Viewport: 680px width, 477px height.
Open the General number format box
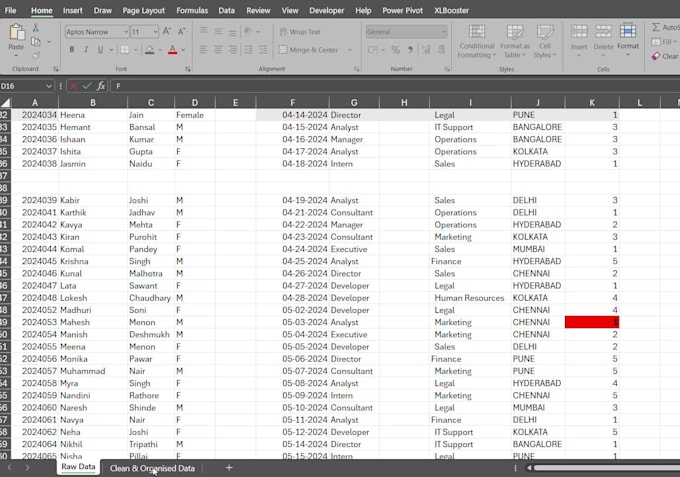(406, 32)
